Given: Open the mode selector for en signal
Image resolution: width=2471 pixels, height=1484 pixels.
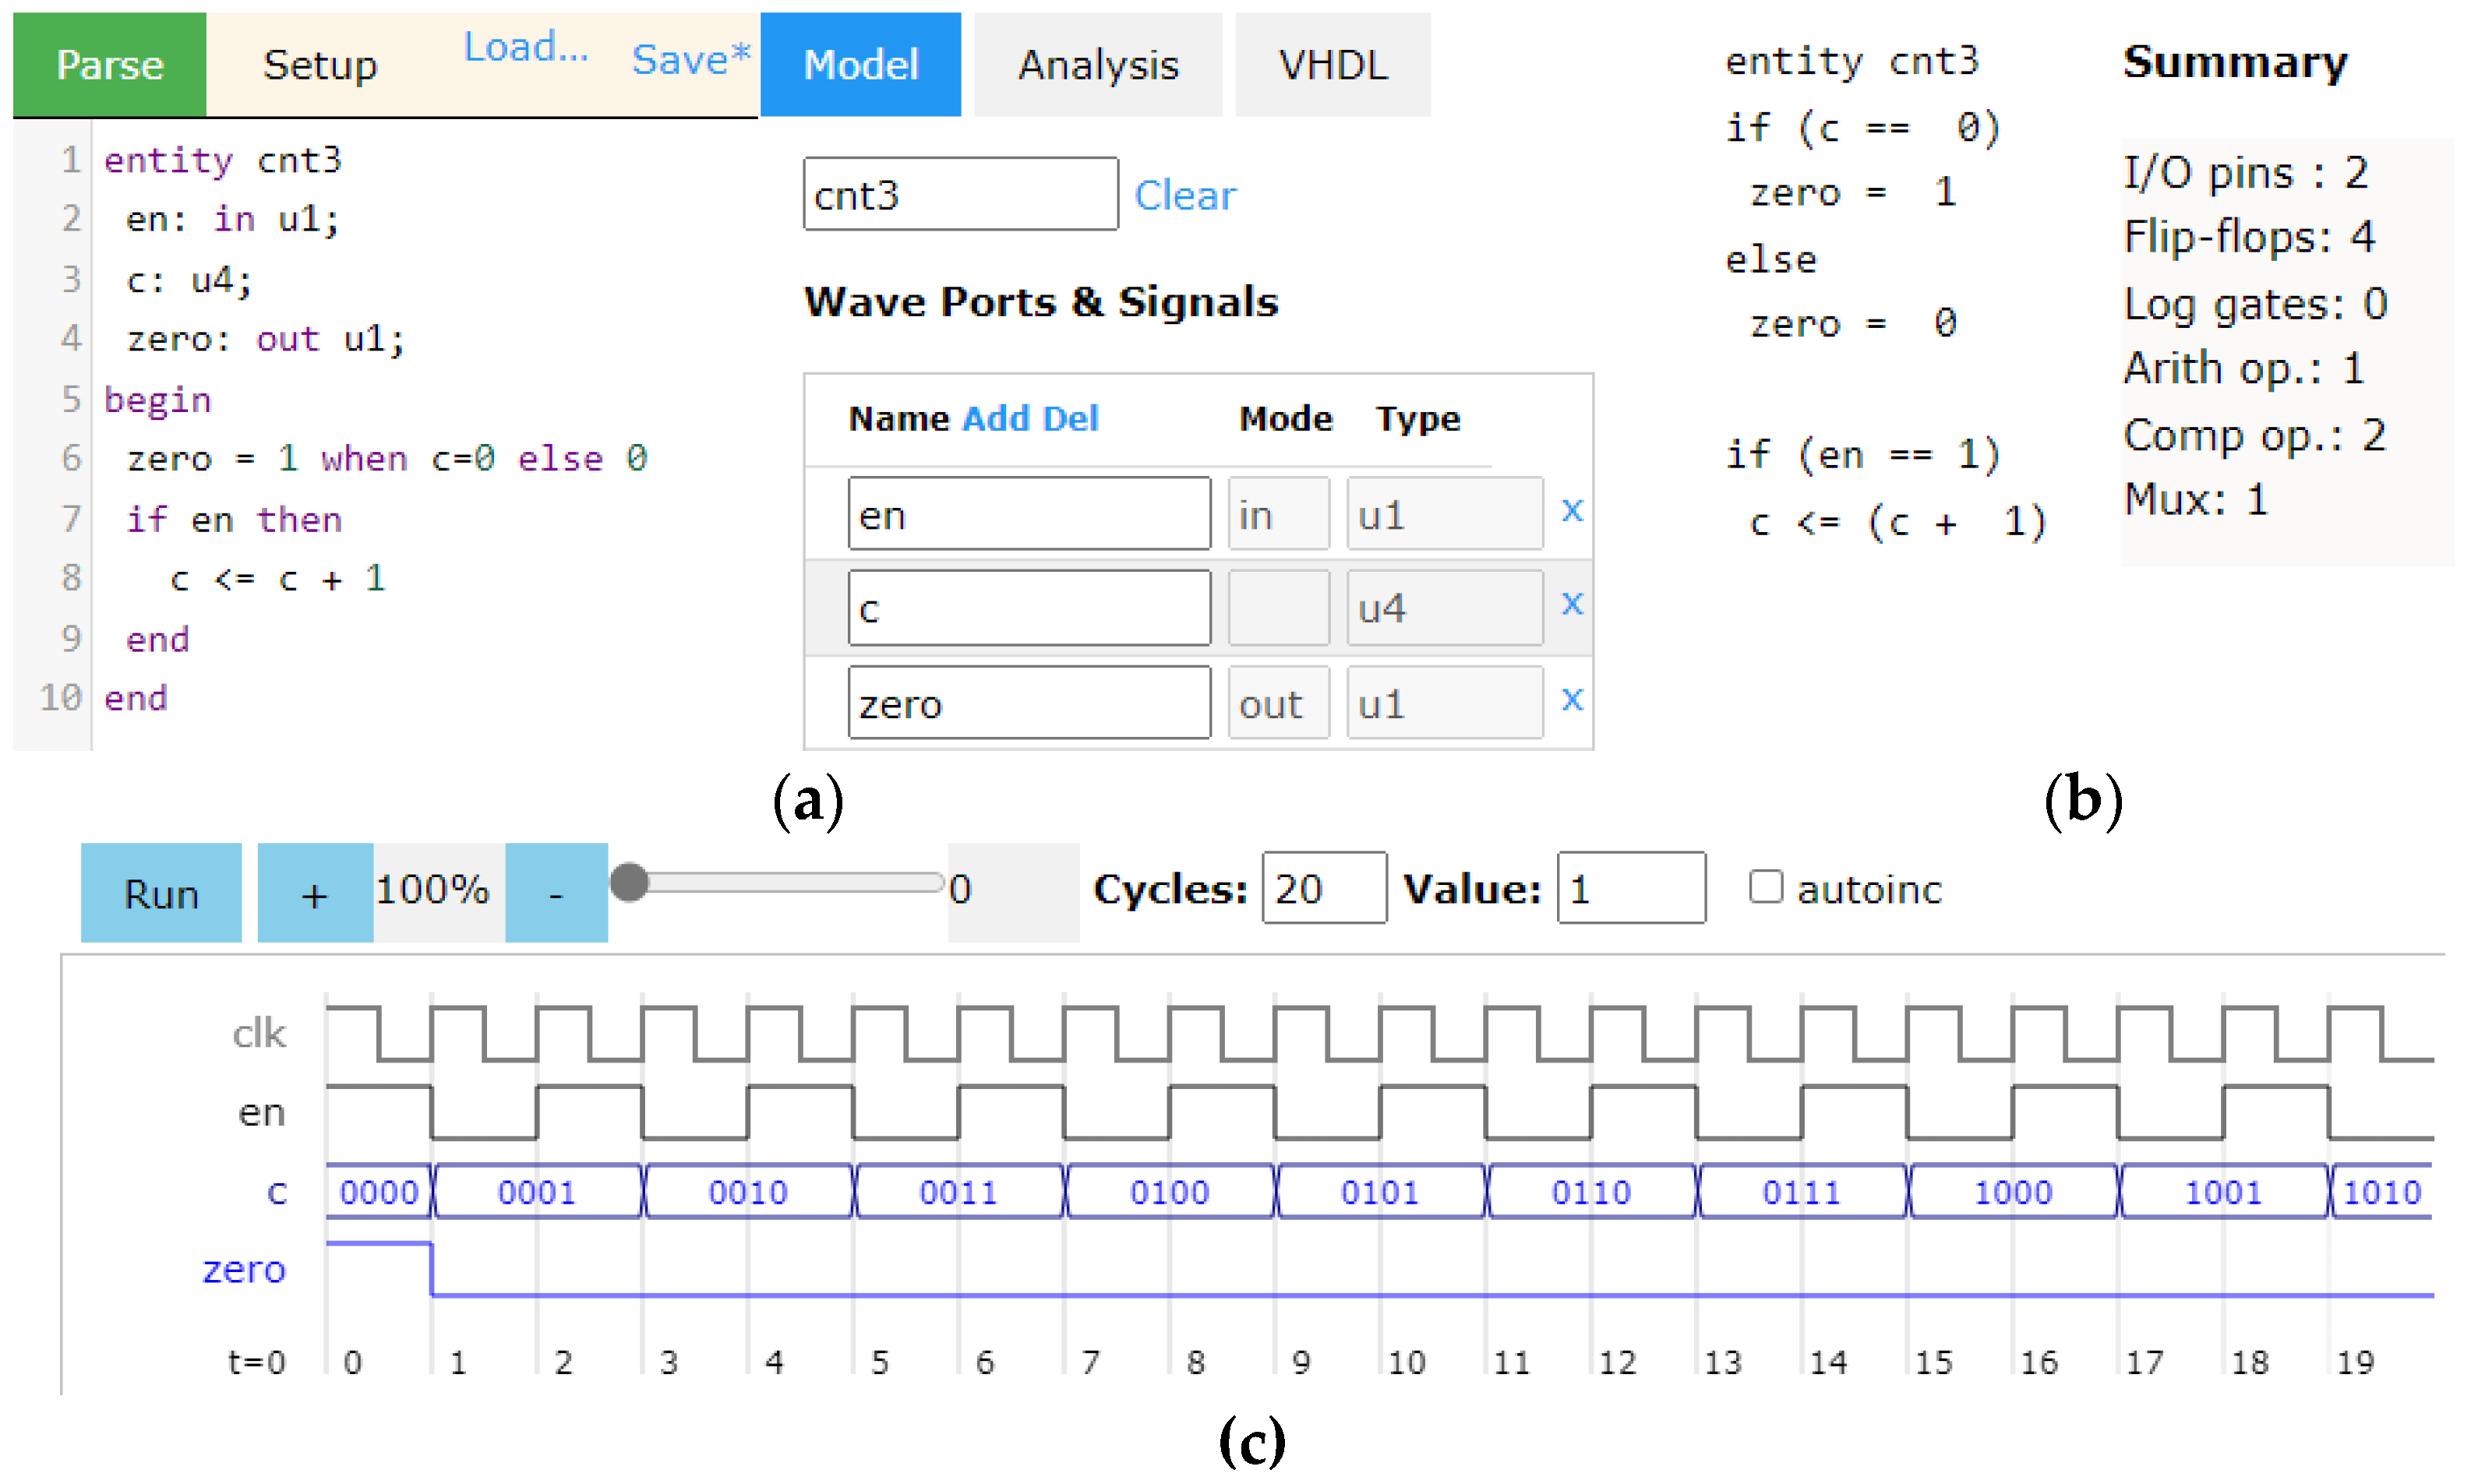Looking at the screenshot, I should click(1277, 515).
